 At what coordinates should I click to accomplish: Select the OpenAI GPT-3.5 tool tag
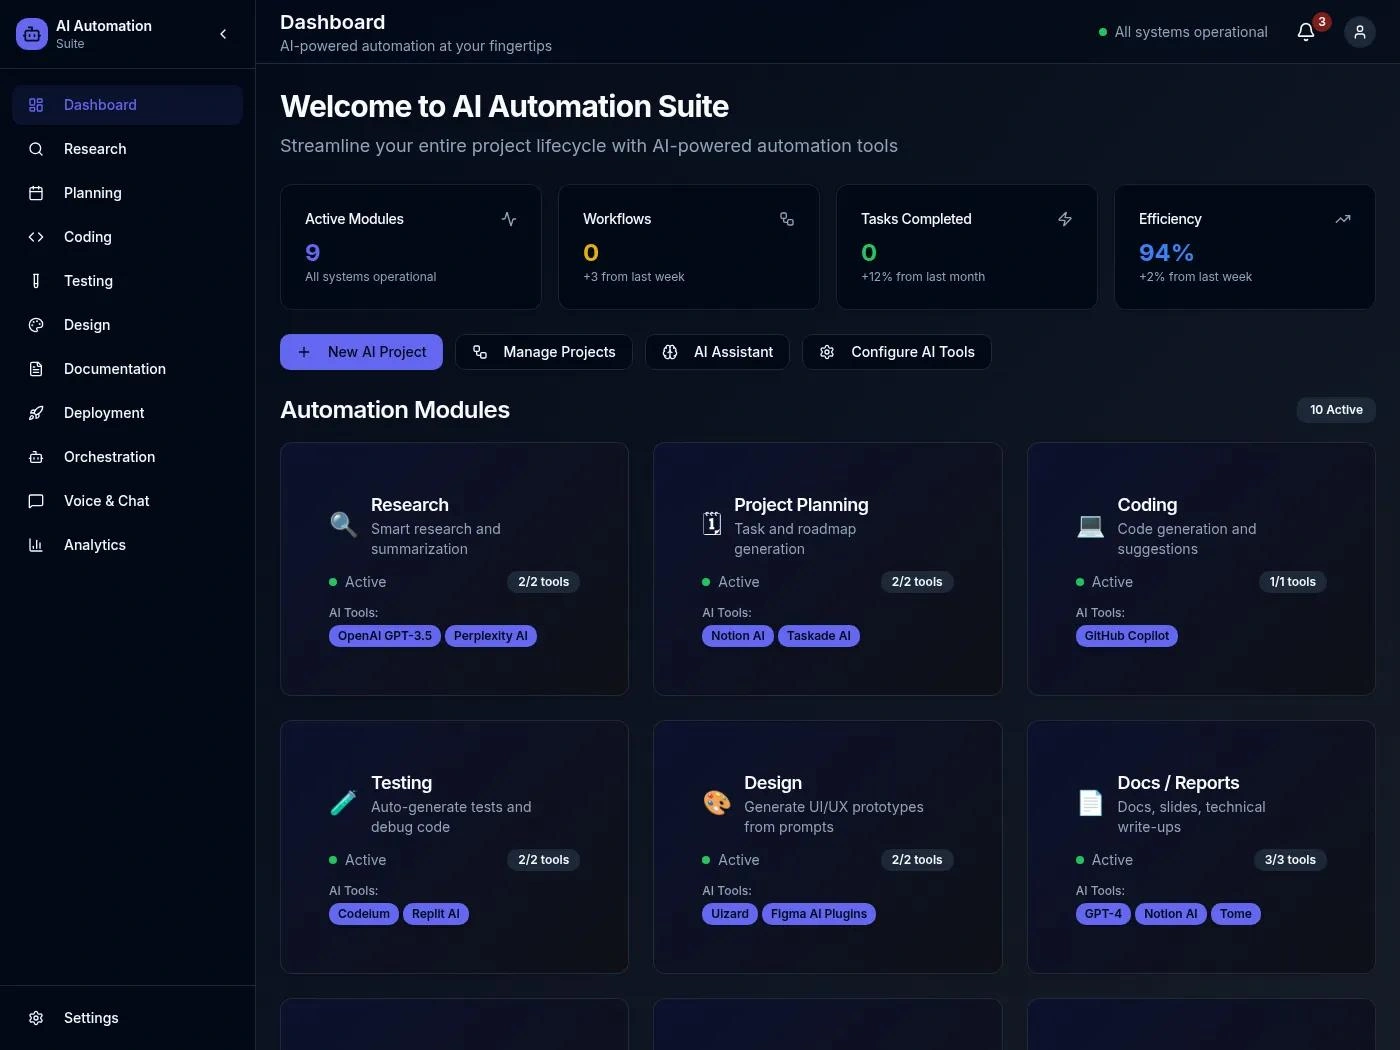[x=385, y=636]
